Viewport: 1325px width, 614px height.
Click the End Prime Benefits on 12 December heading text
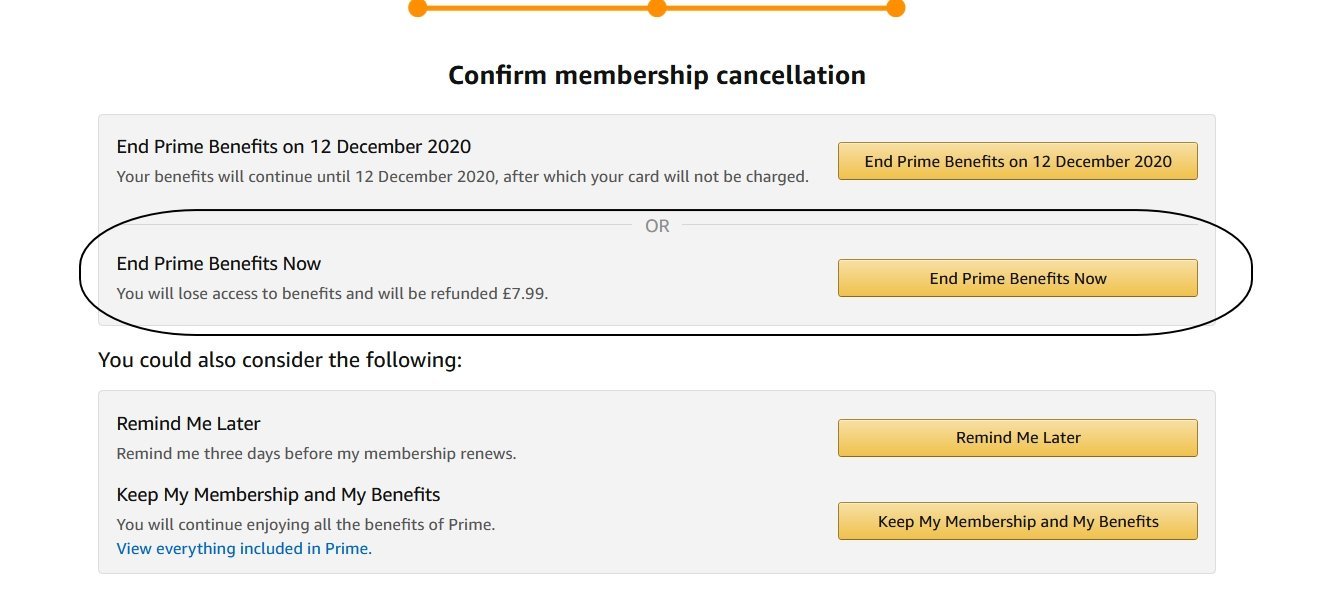(293, 147)
